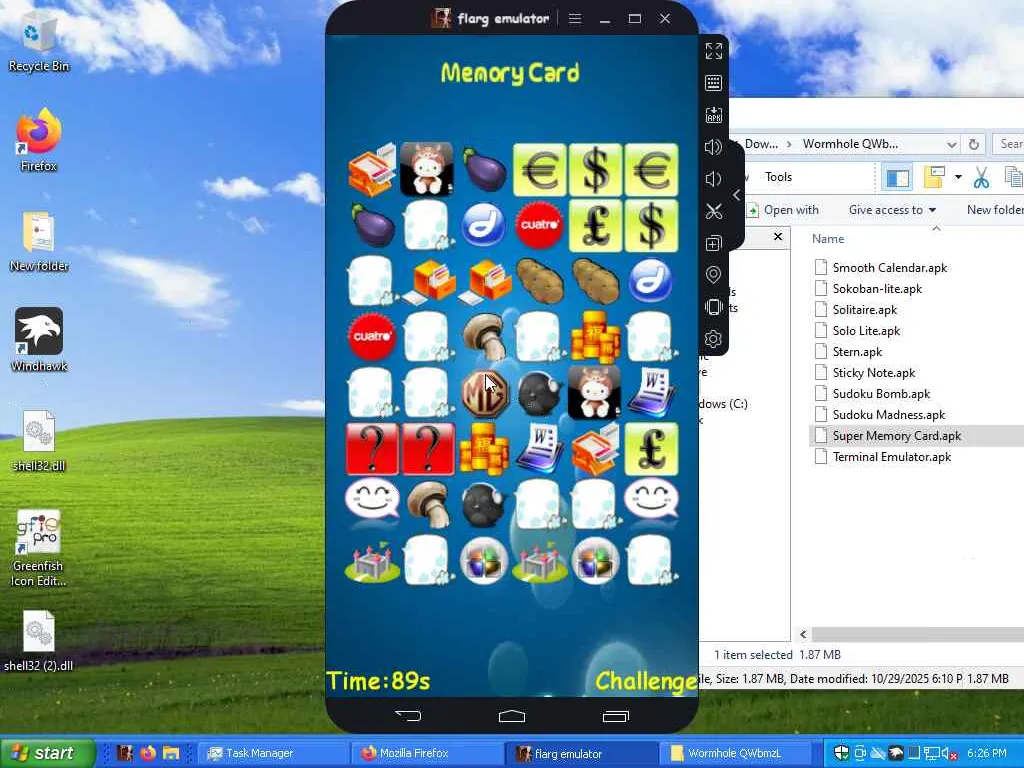Click the Explorer horizontal scrollbar left arrow
Image resolution: width=1024 pixels, height=768 pixels.
(803, 634)
